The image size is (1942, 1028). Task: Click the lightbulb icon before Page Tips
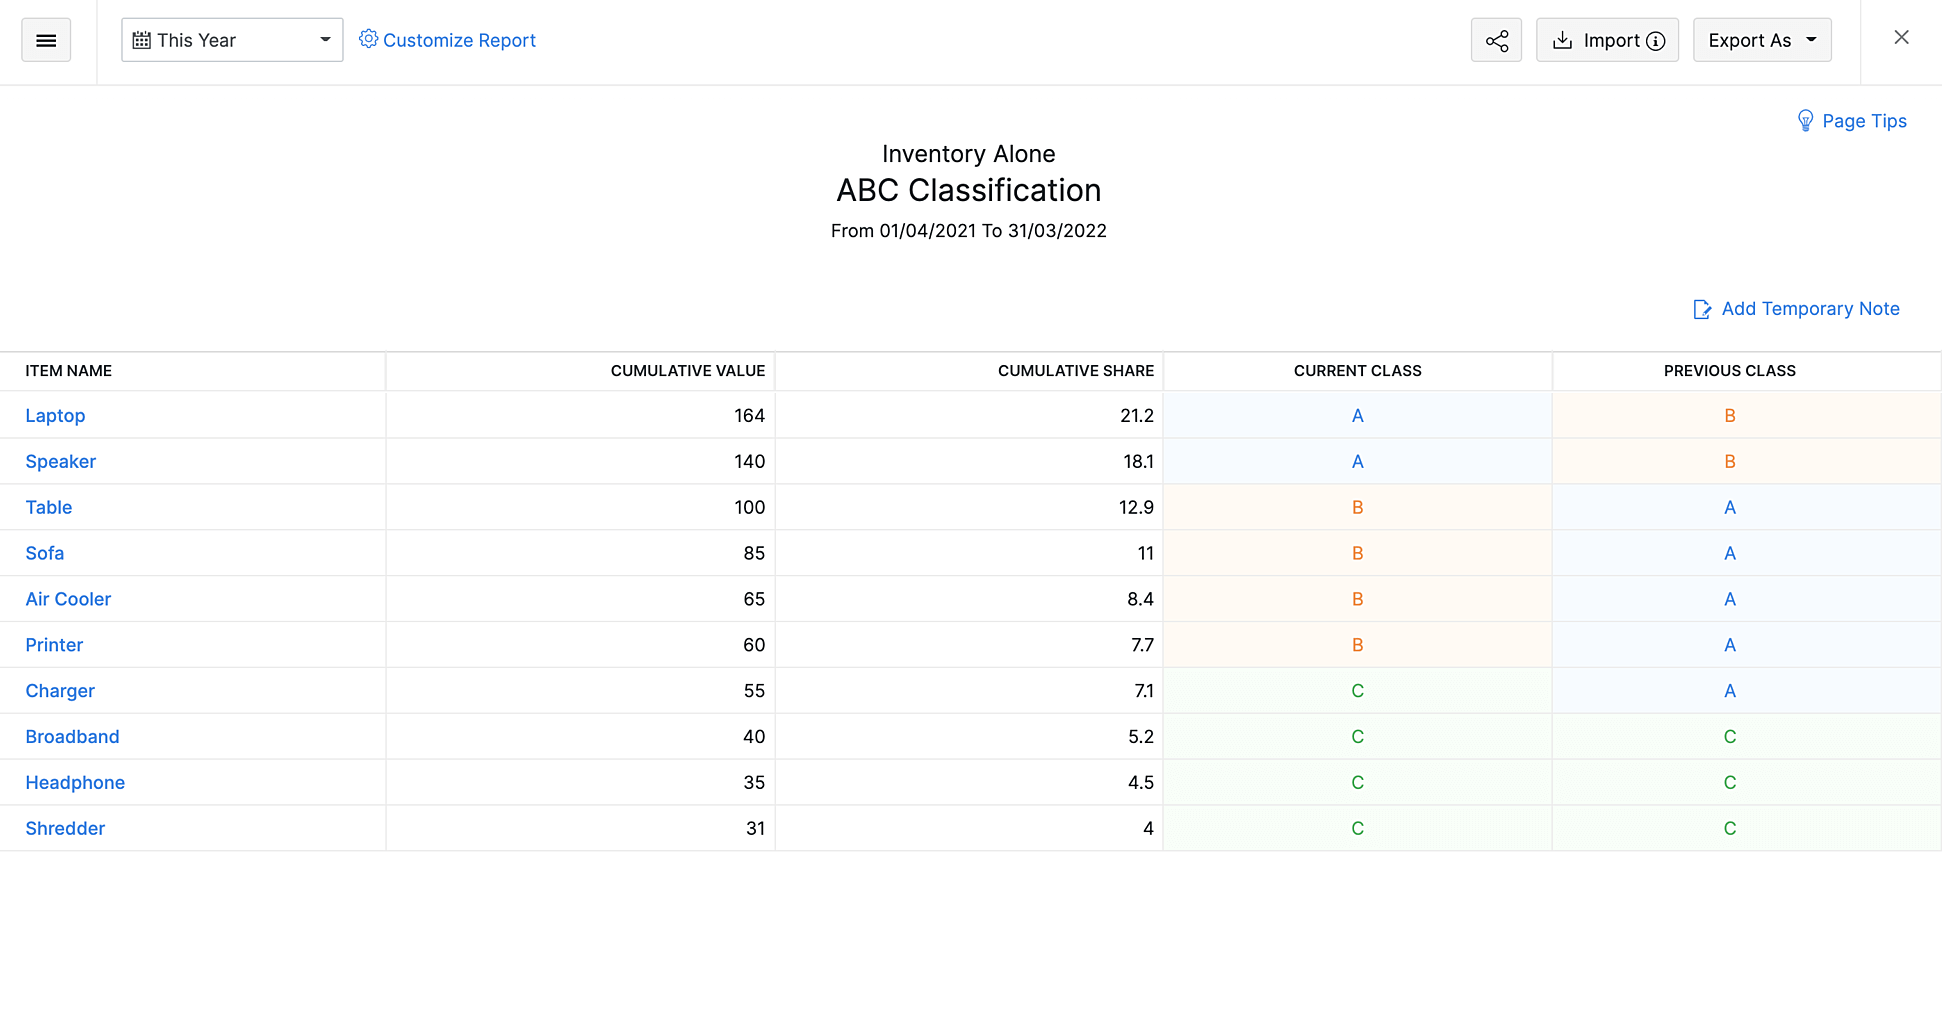[x=1806, y=120]
